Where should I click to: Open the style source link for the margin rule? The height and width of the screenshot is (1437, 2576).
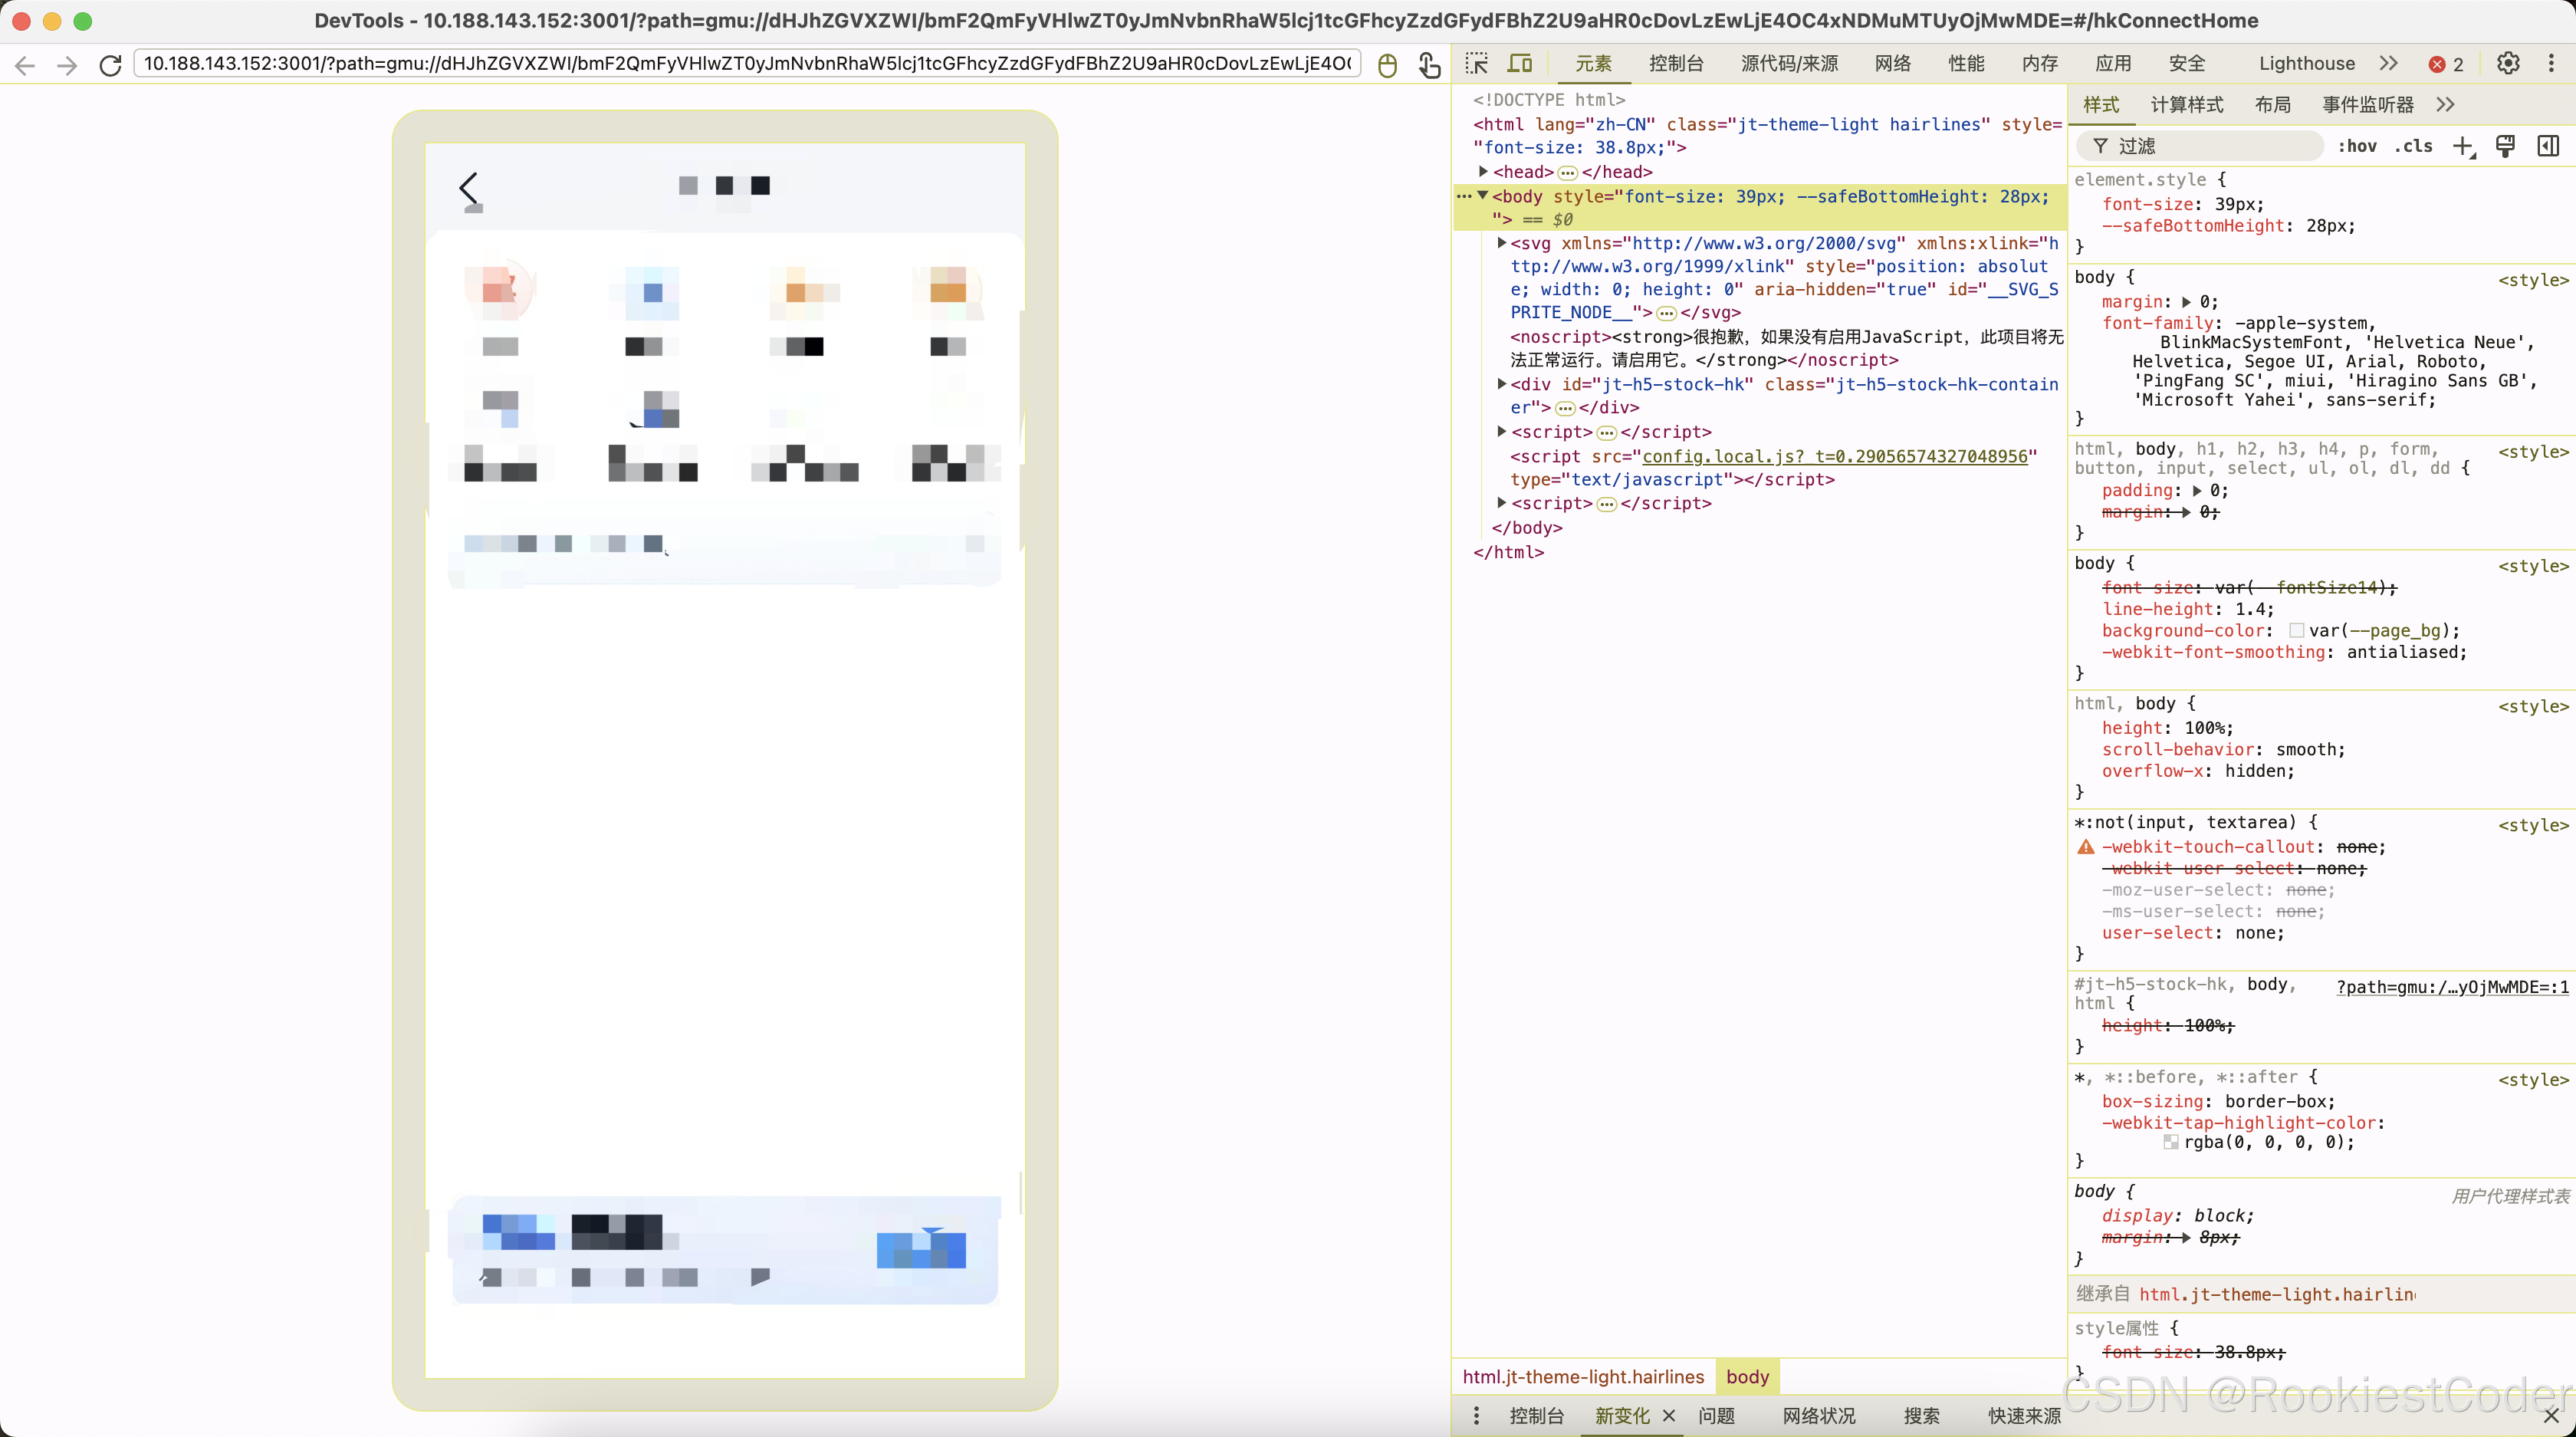tap(2533, 280)
